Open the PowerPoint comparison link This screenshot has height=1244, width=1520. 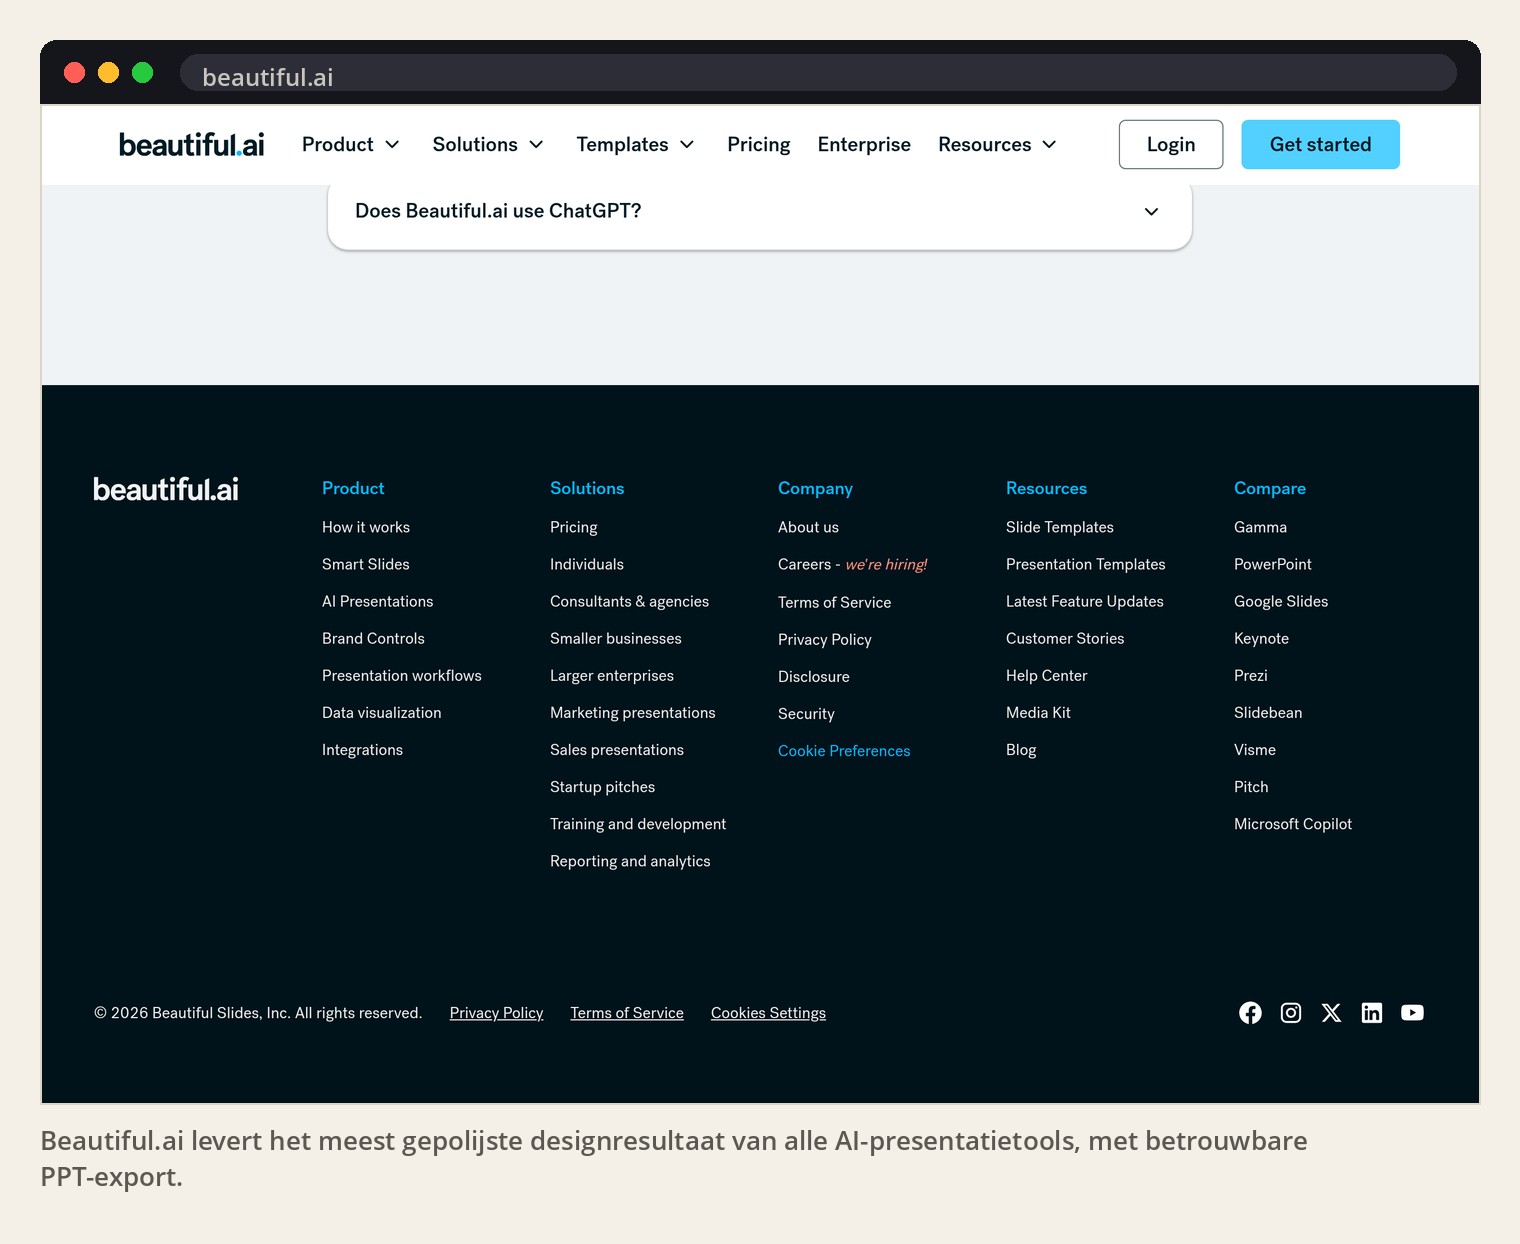[x=1273, y=564]
